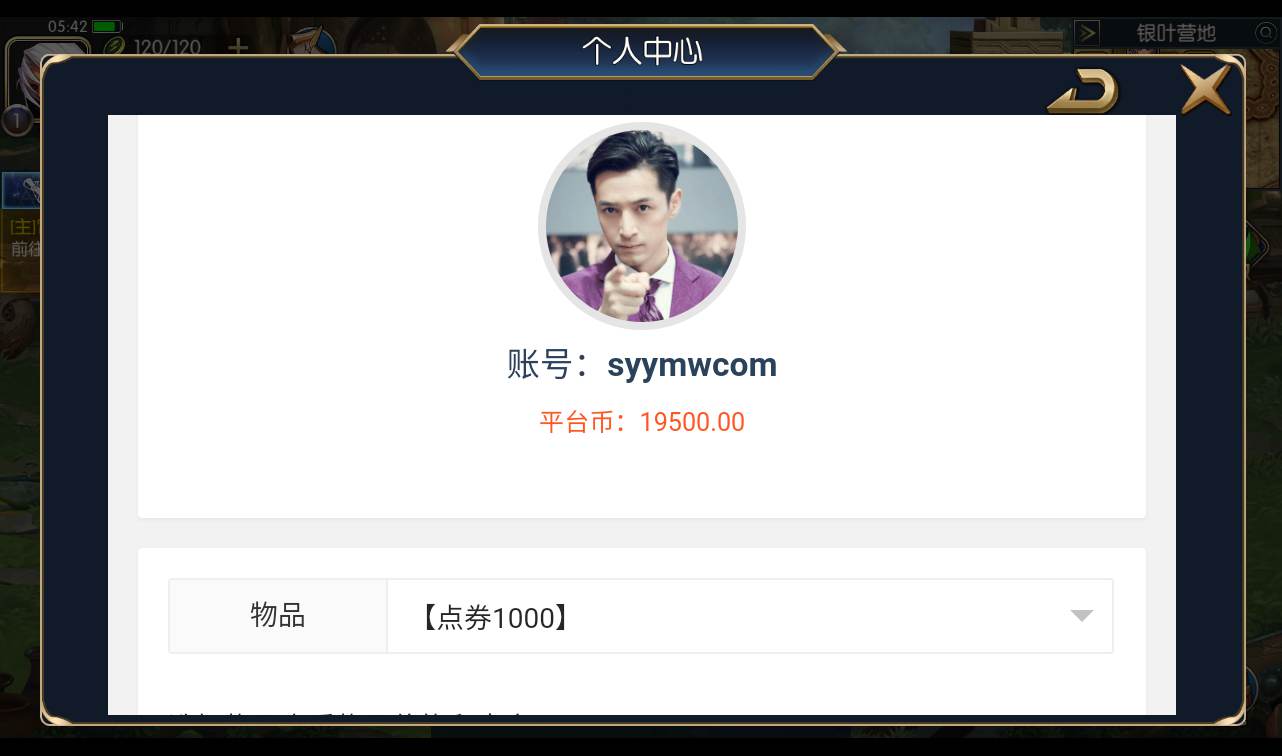Click the 平台币 19500.00 balance text
The height and width of the screenshot is (756, 1282).
pyautogui.click(x=642, y=422)
